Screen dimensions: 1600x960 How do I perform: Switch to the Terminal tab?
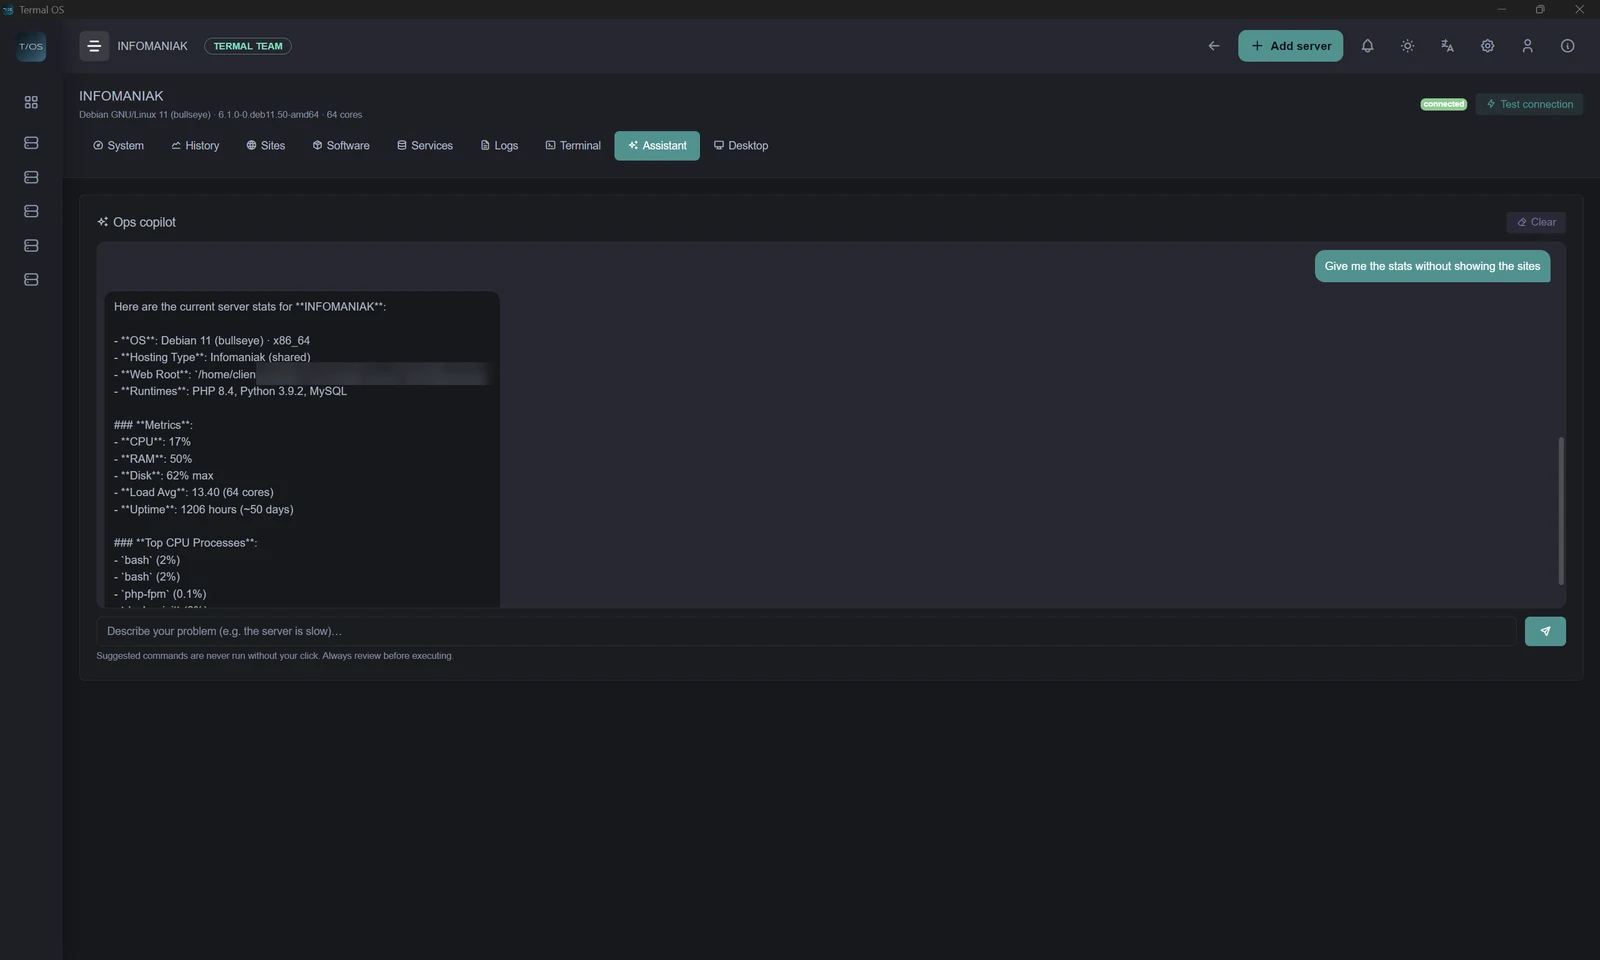[573, 146]
